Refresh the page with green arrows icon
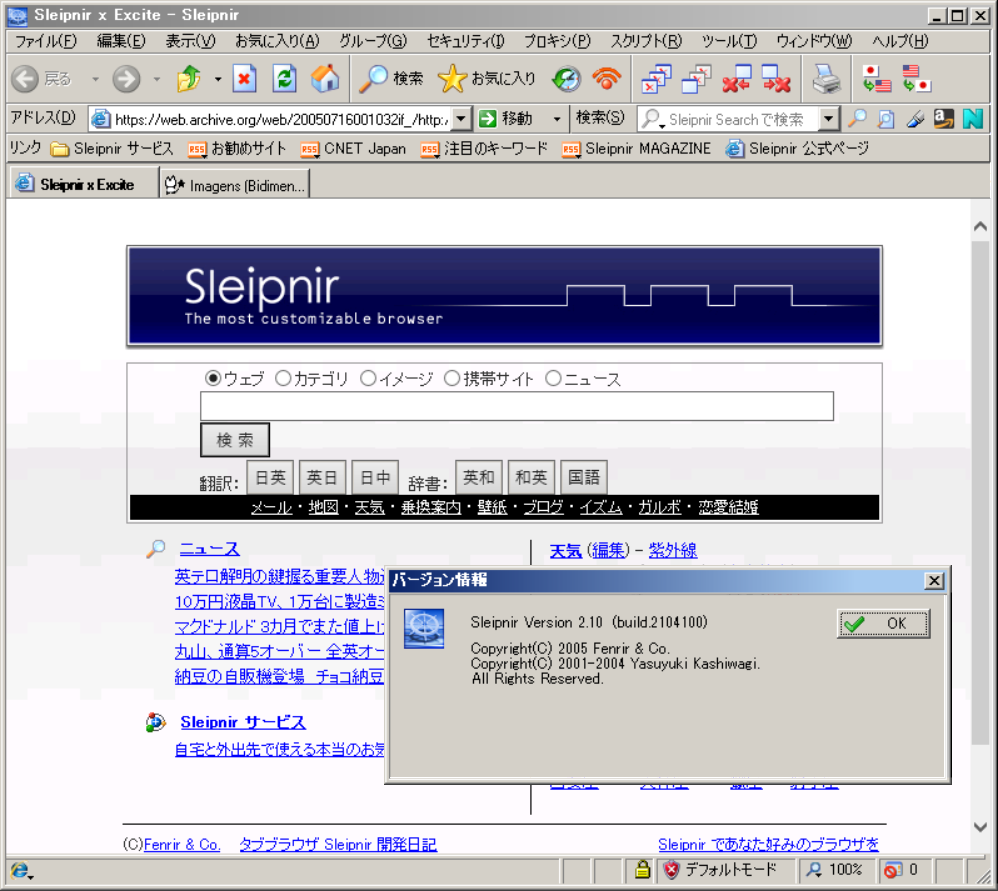 click(x=285, y=79)
